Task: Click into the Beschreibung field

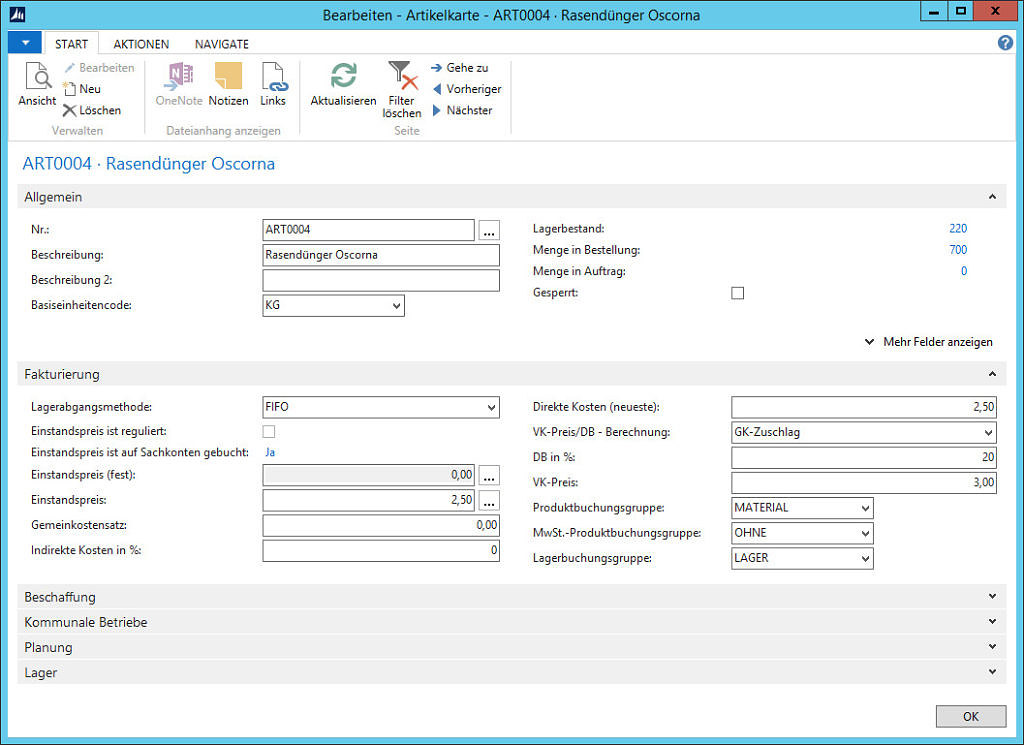Action: coord(381,255)
